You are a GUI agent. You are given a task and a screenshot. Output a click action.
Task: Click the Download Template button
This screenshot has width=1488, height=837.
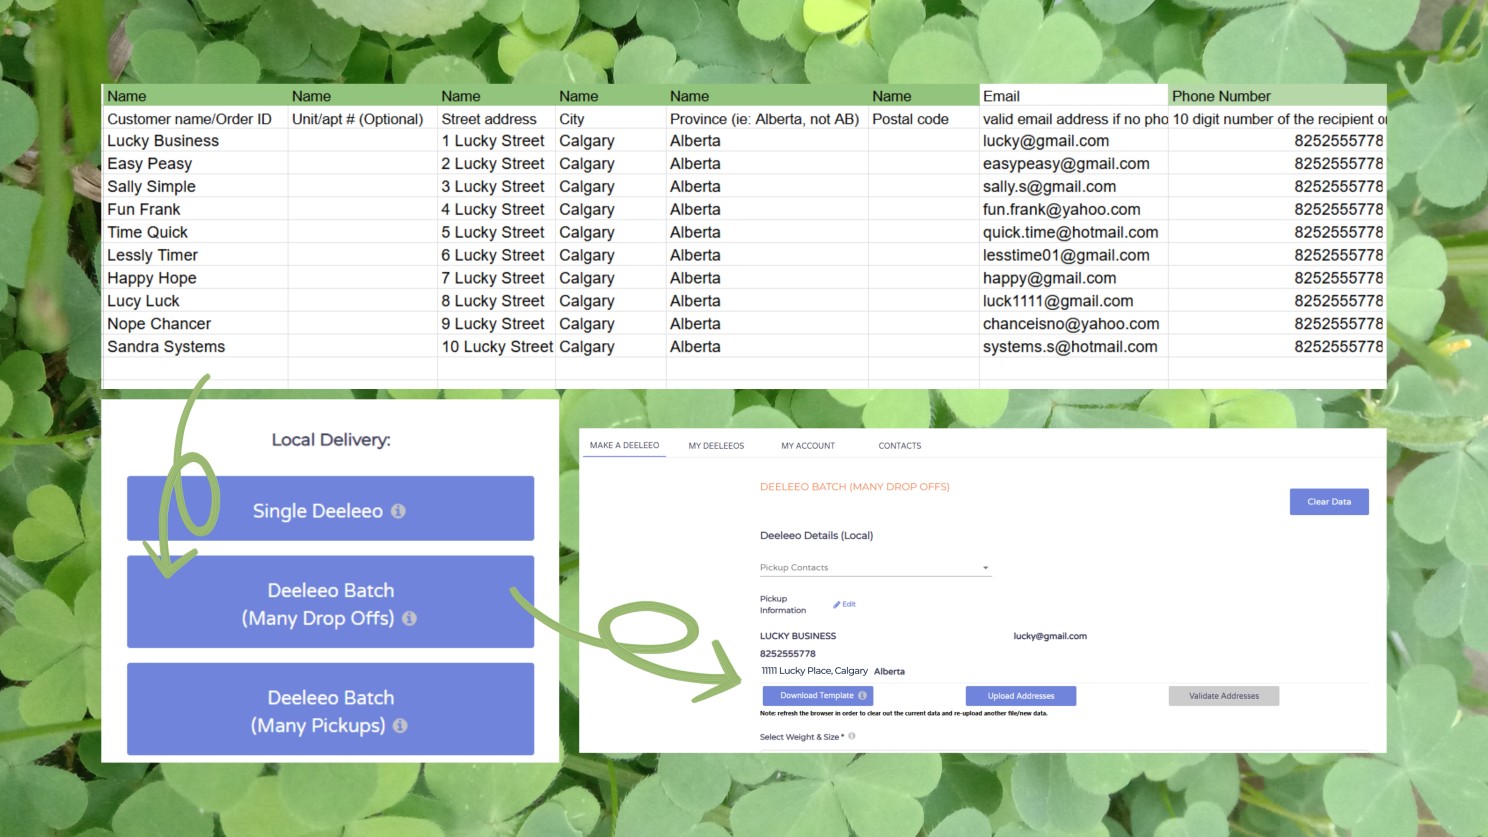point(818,696)
